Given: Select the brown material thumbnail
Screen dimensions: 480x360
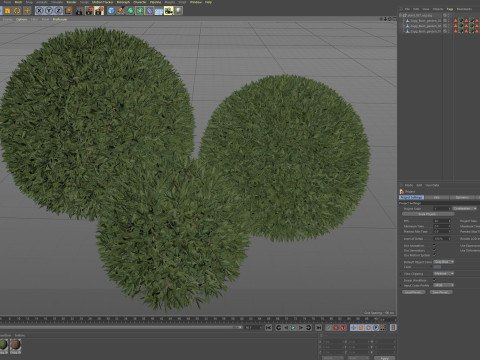Looking at the screenshot, I should (x=15, y=345).
